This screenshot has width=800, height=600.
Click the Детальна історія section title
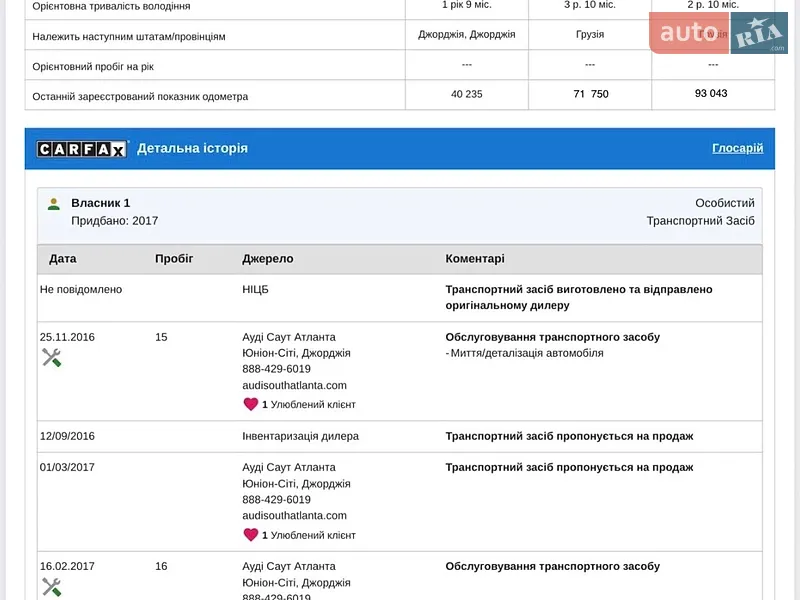[x=192, y=148]
